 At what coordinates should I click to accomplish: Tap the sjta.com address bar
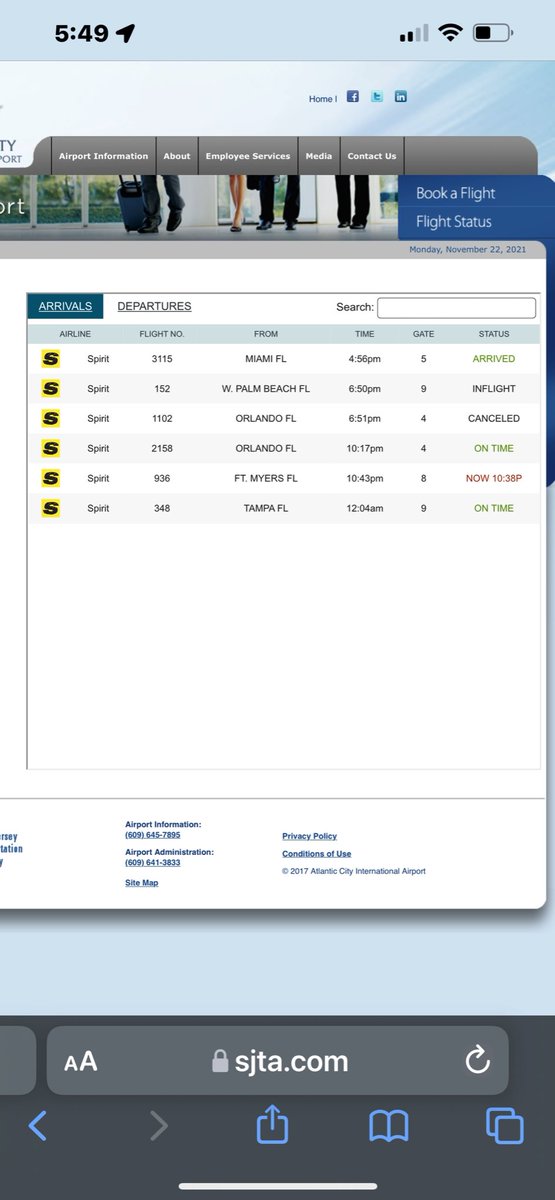(278, 1061)
